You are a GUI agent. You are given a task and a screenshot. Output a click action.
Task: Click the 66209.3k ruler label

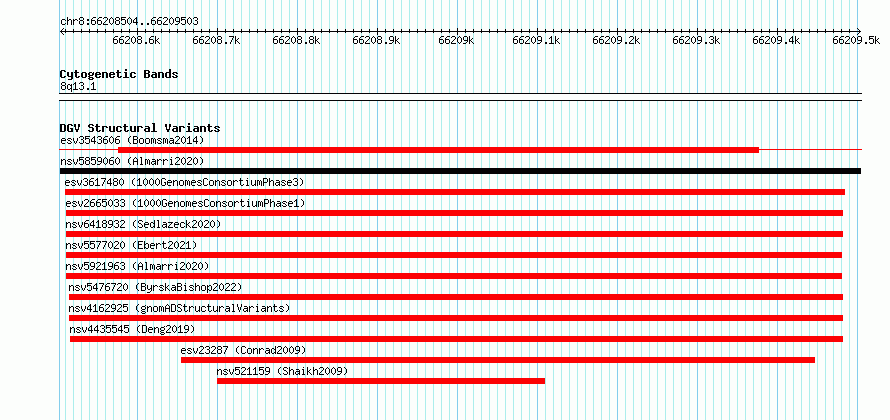pyautogui.click(x=696, y=40)
